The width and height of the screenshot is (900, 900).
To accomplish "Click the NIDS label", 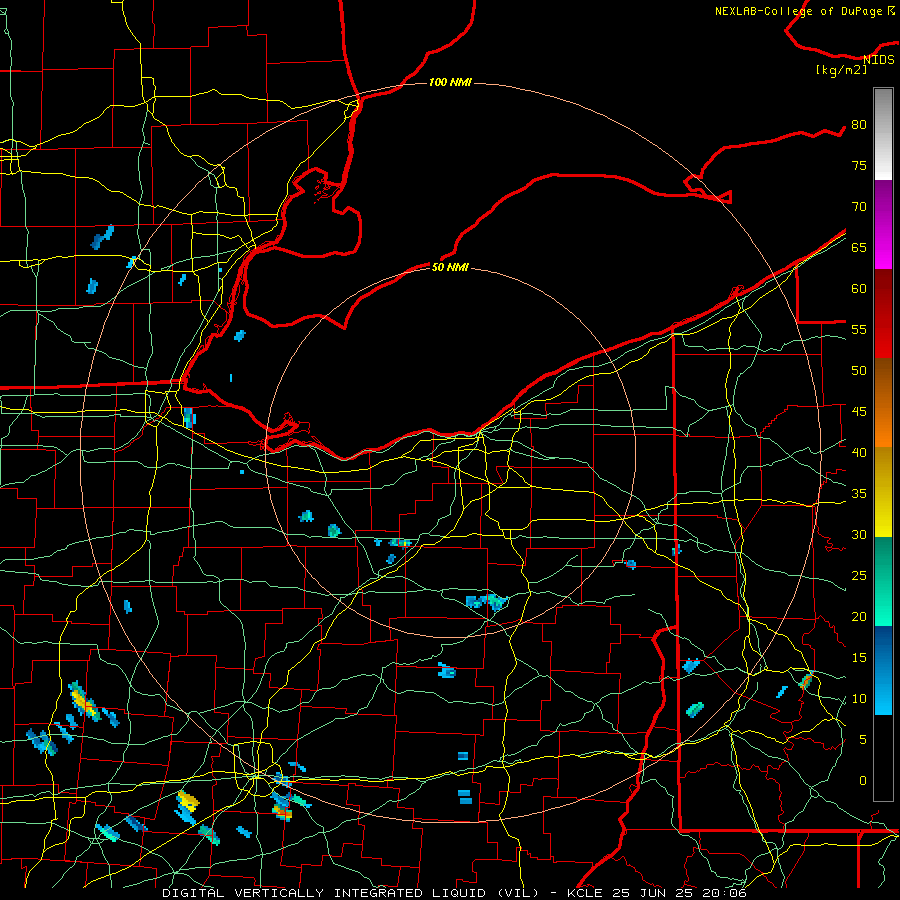I will (x=879, y=59).
